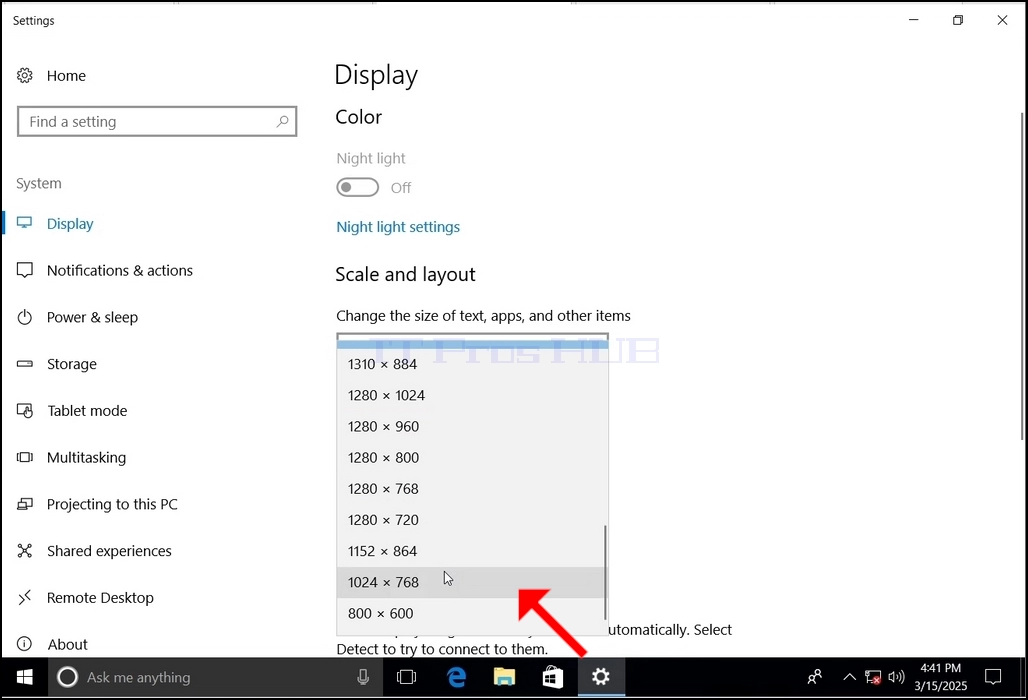
Task: Close the Settings window
Action: coord(1002,20)
